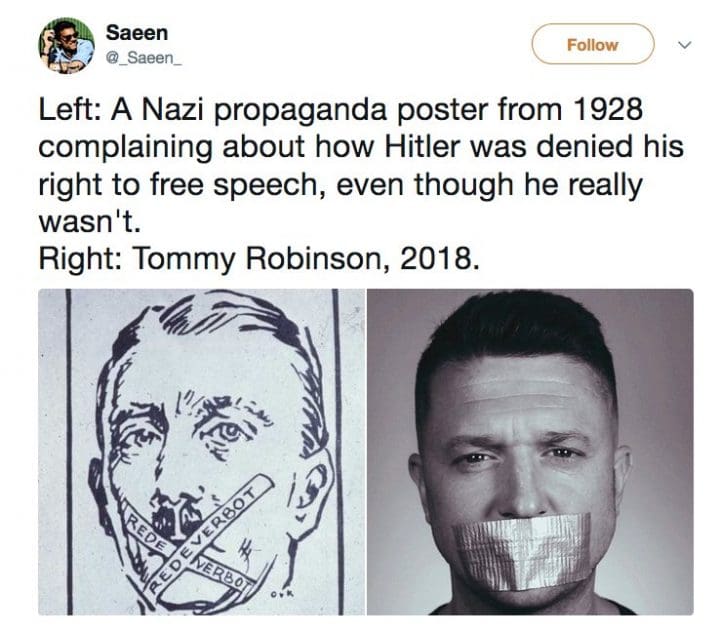This screenshot has width=720, height=632.
Task: Click the word "propaganda" in the tweet
Action: [x=300, y=110]
